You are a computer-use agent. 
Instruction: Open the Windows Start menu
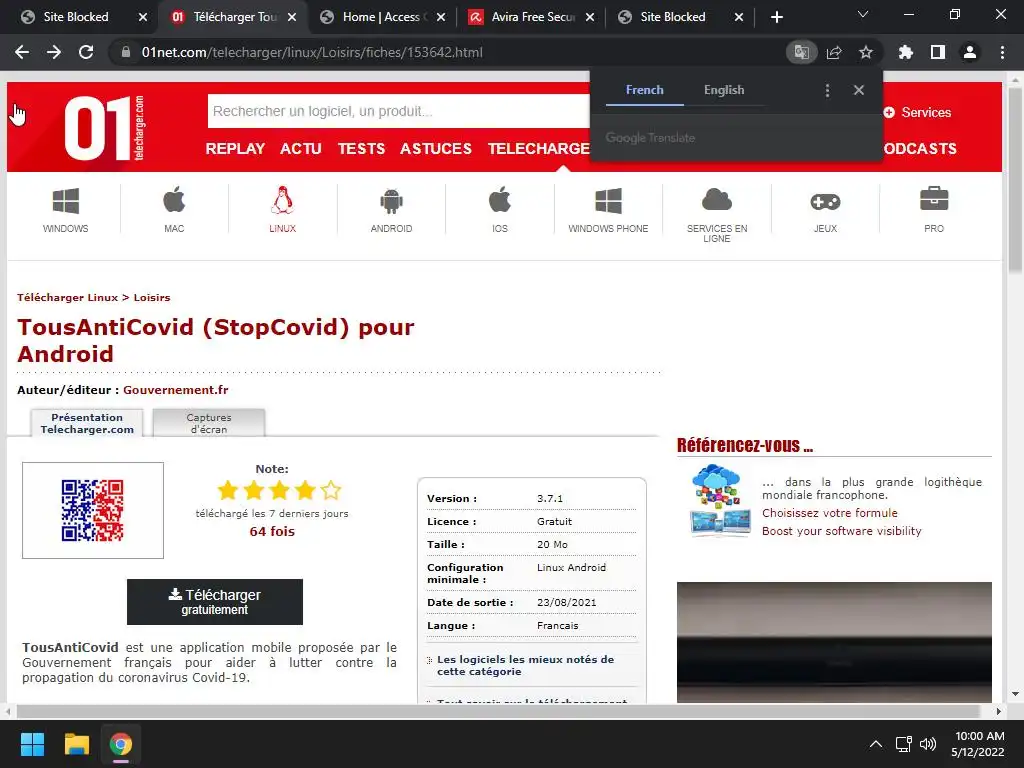coord(32,744)
